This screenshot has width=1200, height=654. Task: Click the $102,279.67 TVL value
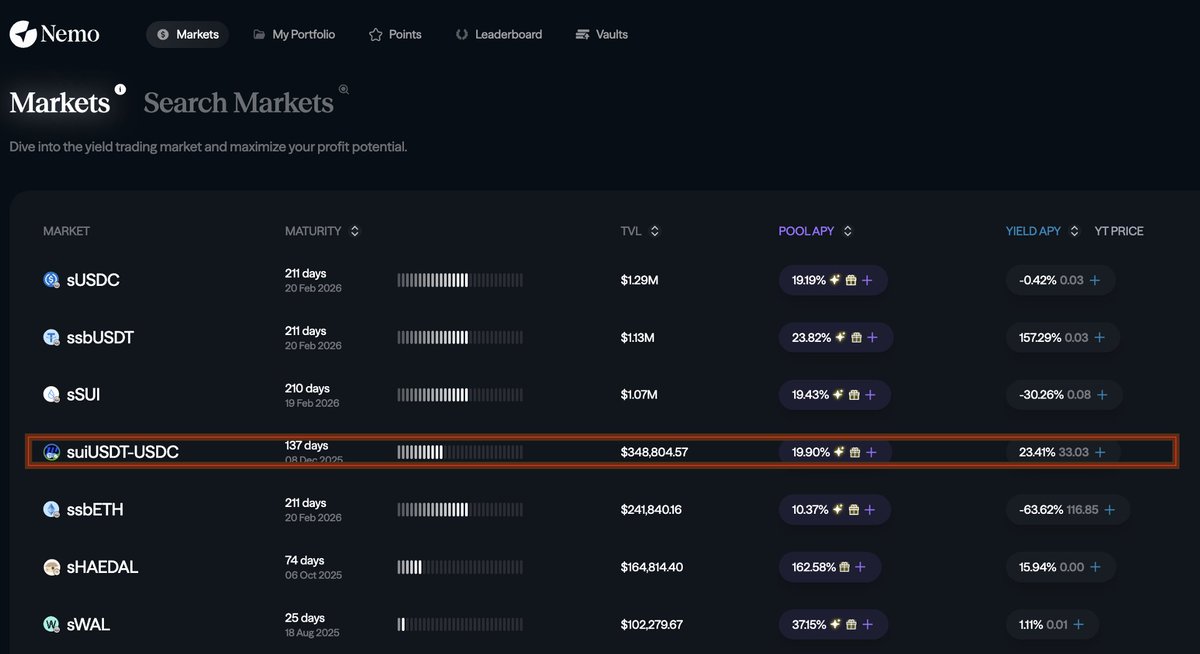tap(651, 625)
